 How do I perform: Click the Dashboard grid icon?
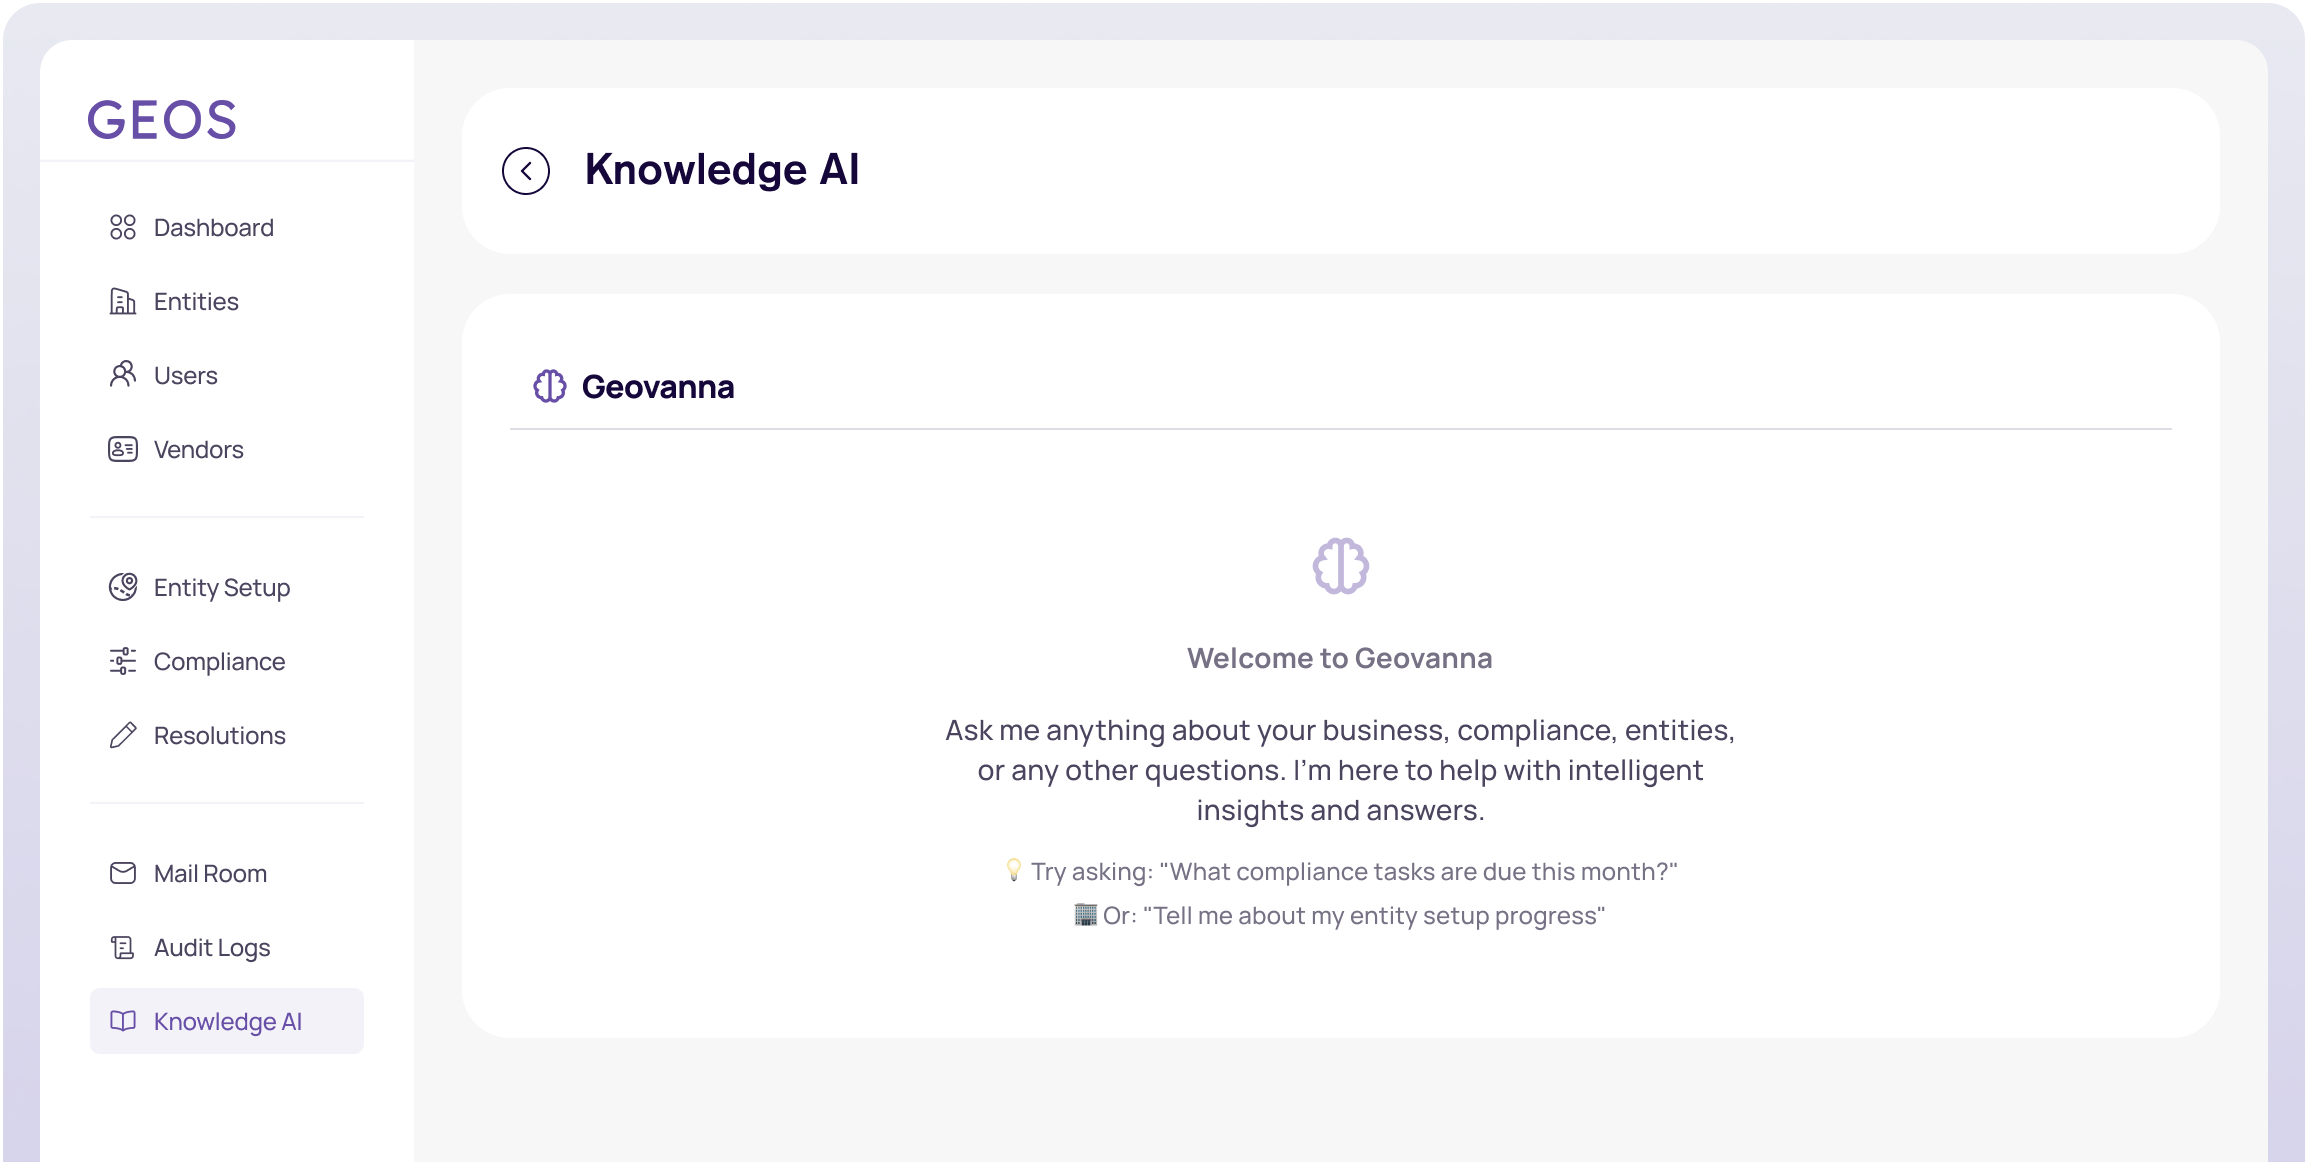[x=123, y=228]
